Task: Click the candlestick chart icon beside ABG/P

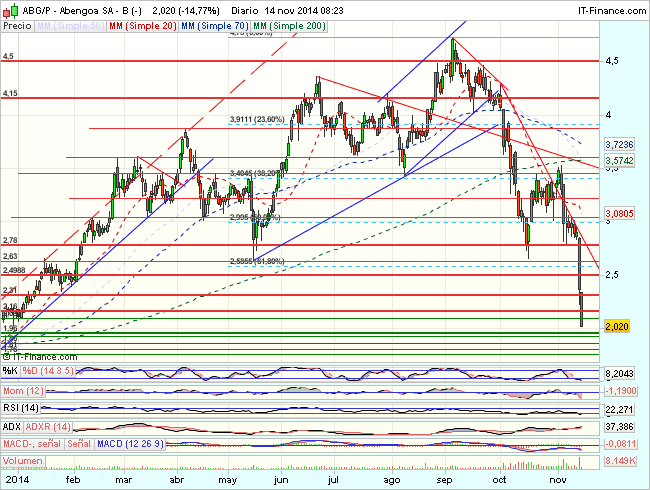Action: (x=10, y=10)
